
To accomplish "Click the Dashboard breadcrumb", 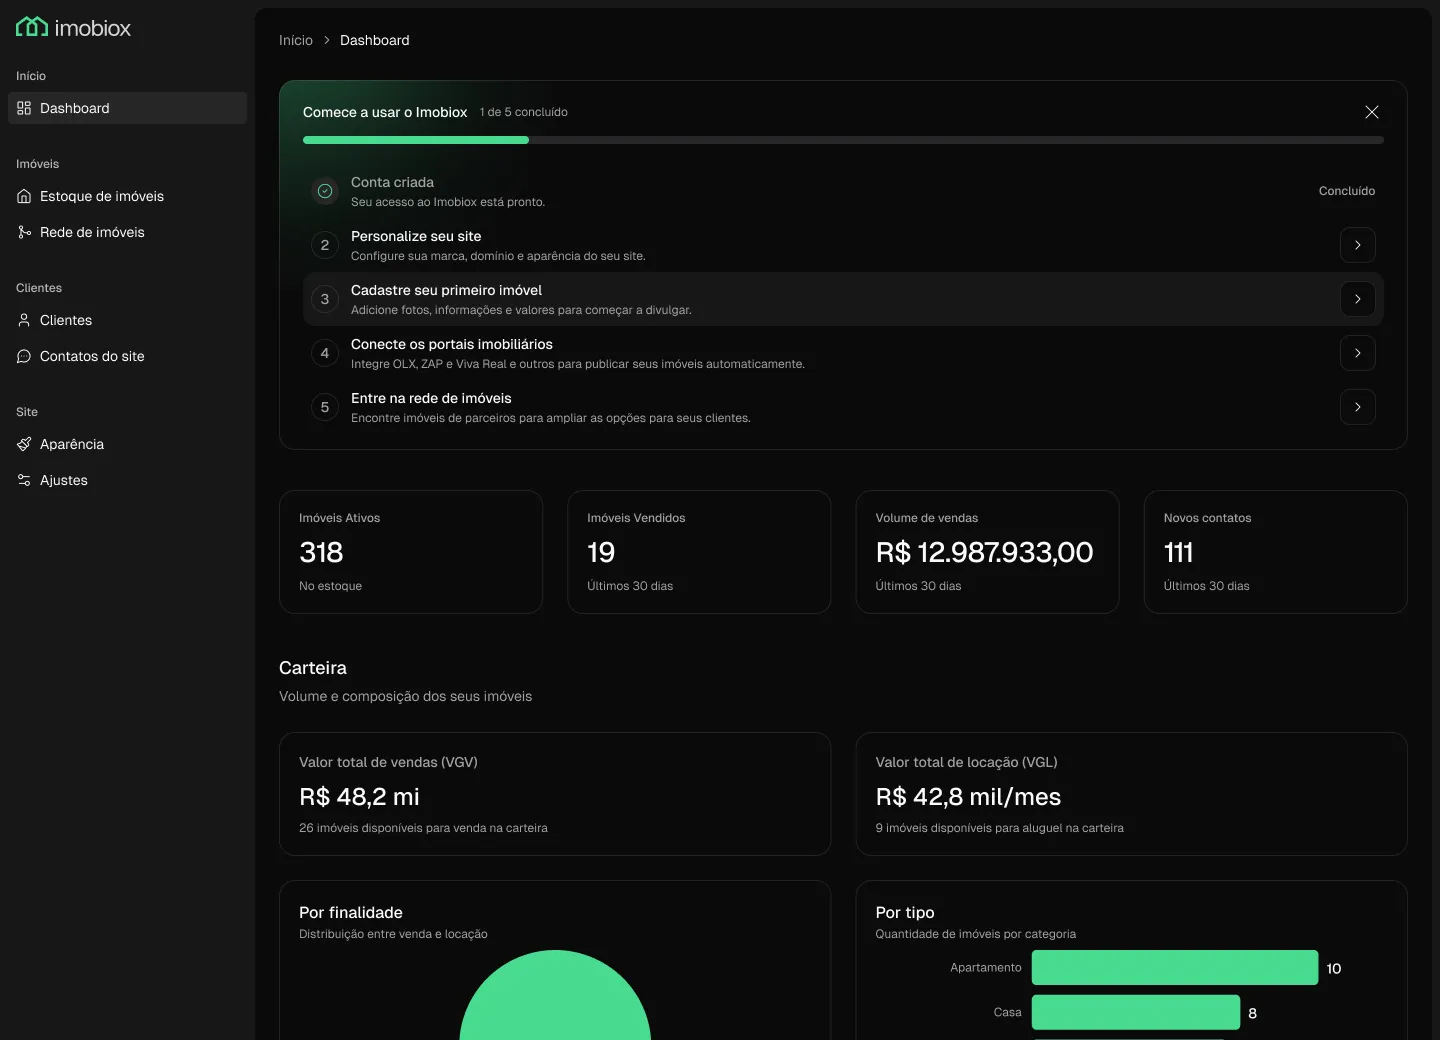I will pos(375,40).
